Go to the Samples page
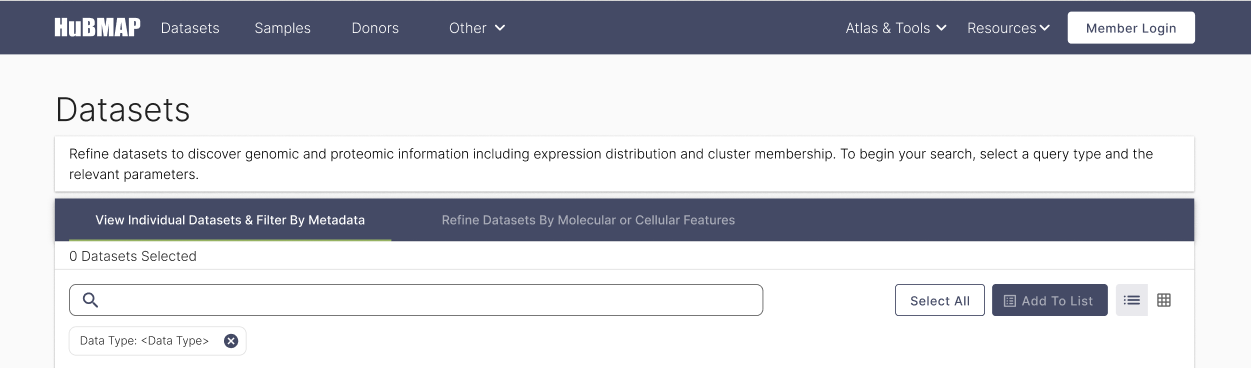Viewport: 1251px width, 368px height. 283,28
